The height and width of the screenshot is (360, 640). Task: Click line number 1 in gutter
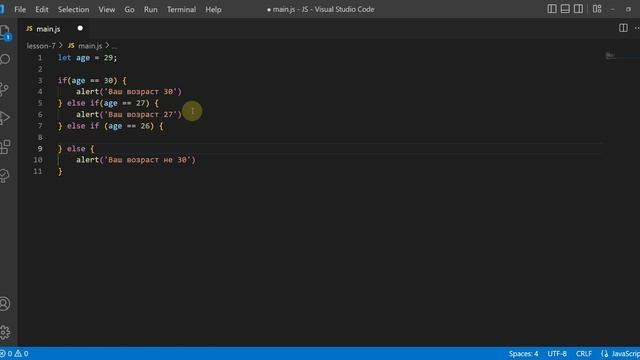tap(40, 58)
